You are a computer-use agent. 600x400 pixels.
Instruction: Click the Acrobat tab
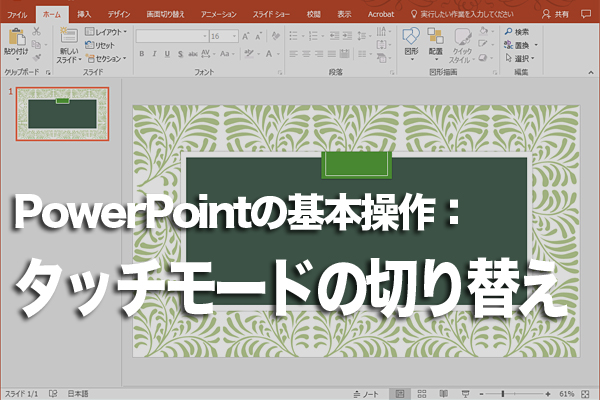pyautogui.click(x=381, y=15)
